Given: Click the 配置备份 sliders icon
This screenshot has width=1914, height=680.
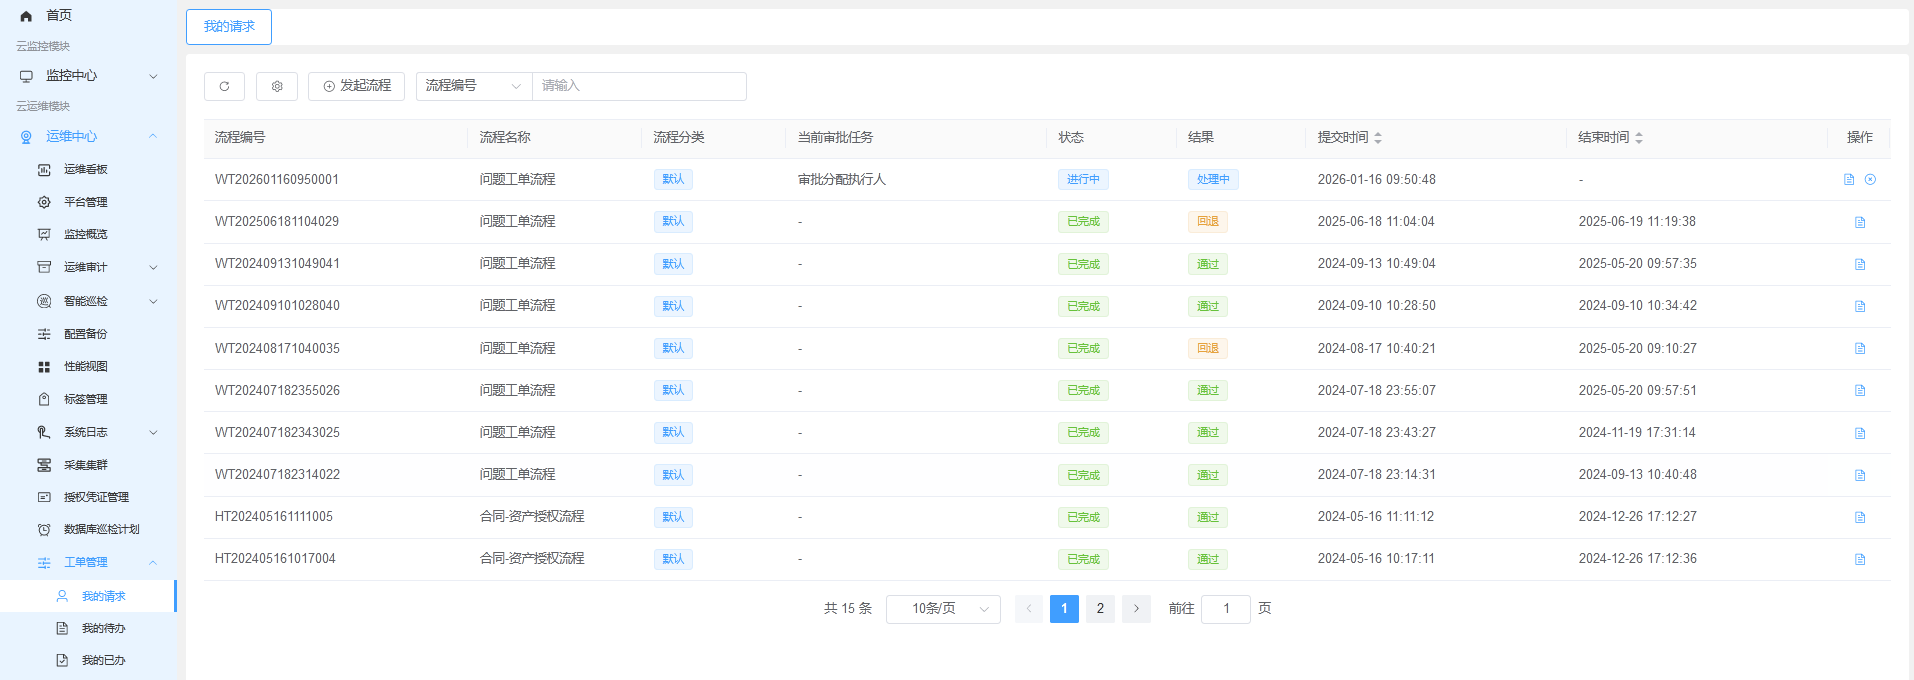Looking at the screenshot, I should click(44, 334).
